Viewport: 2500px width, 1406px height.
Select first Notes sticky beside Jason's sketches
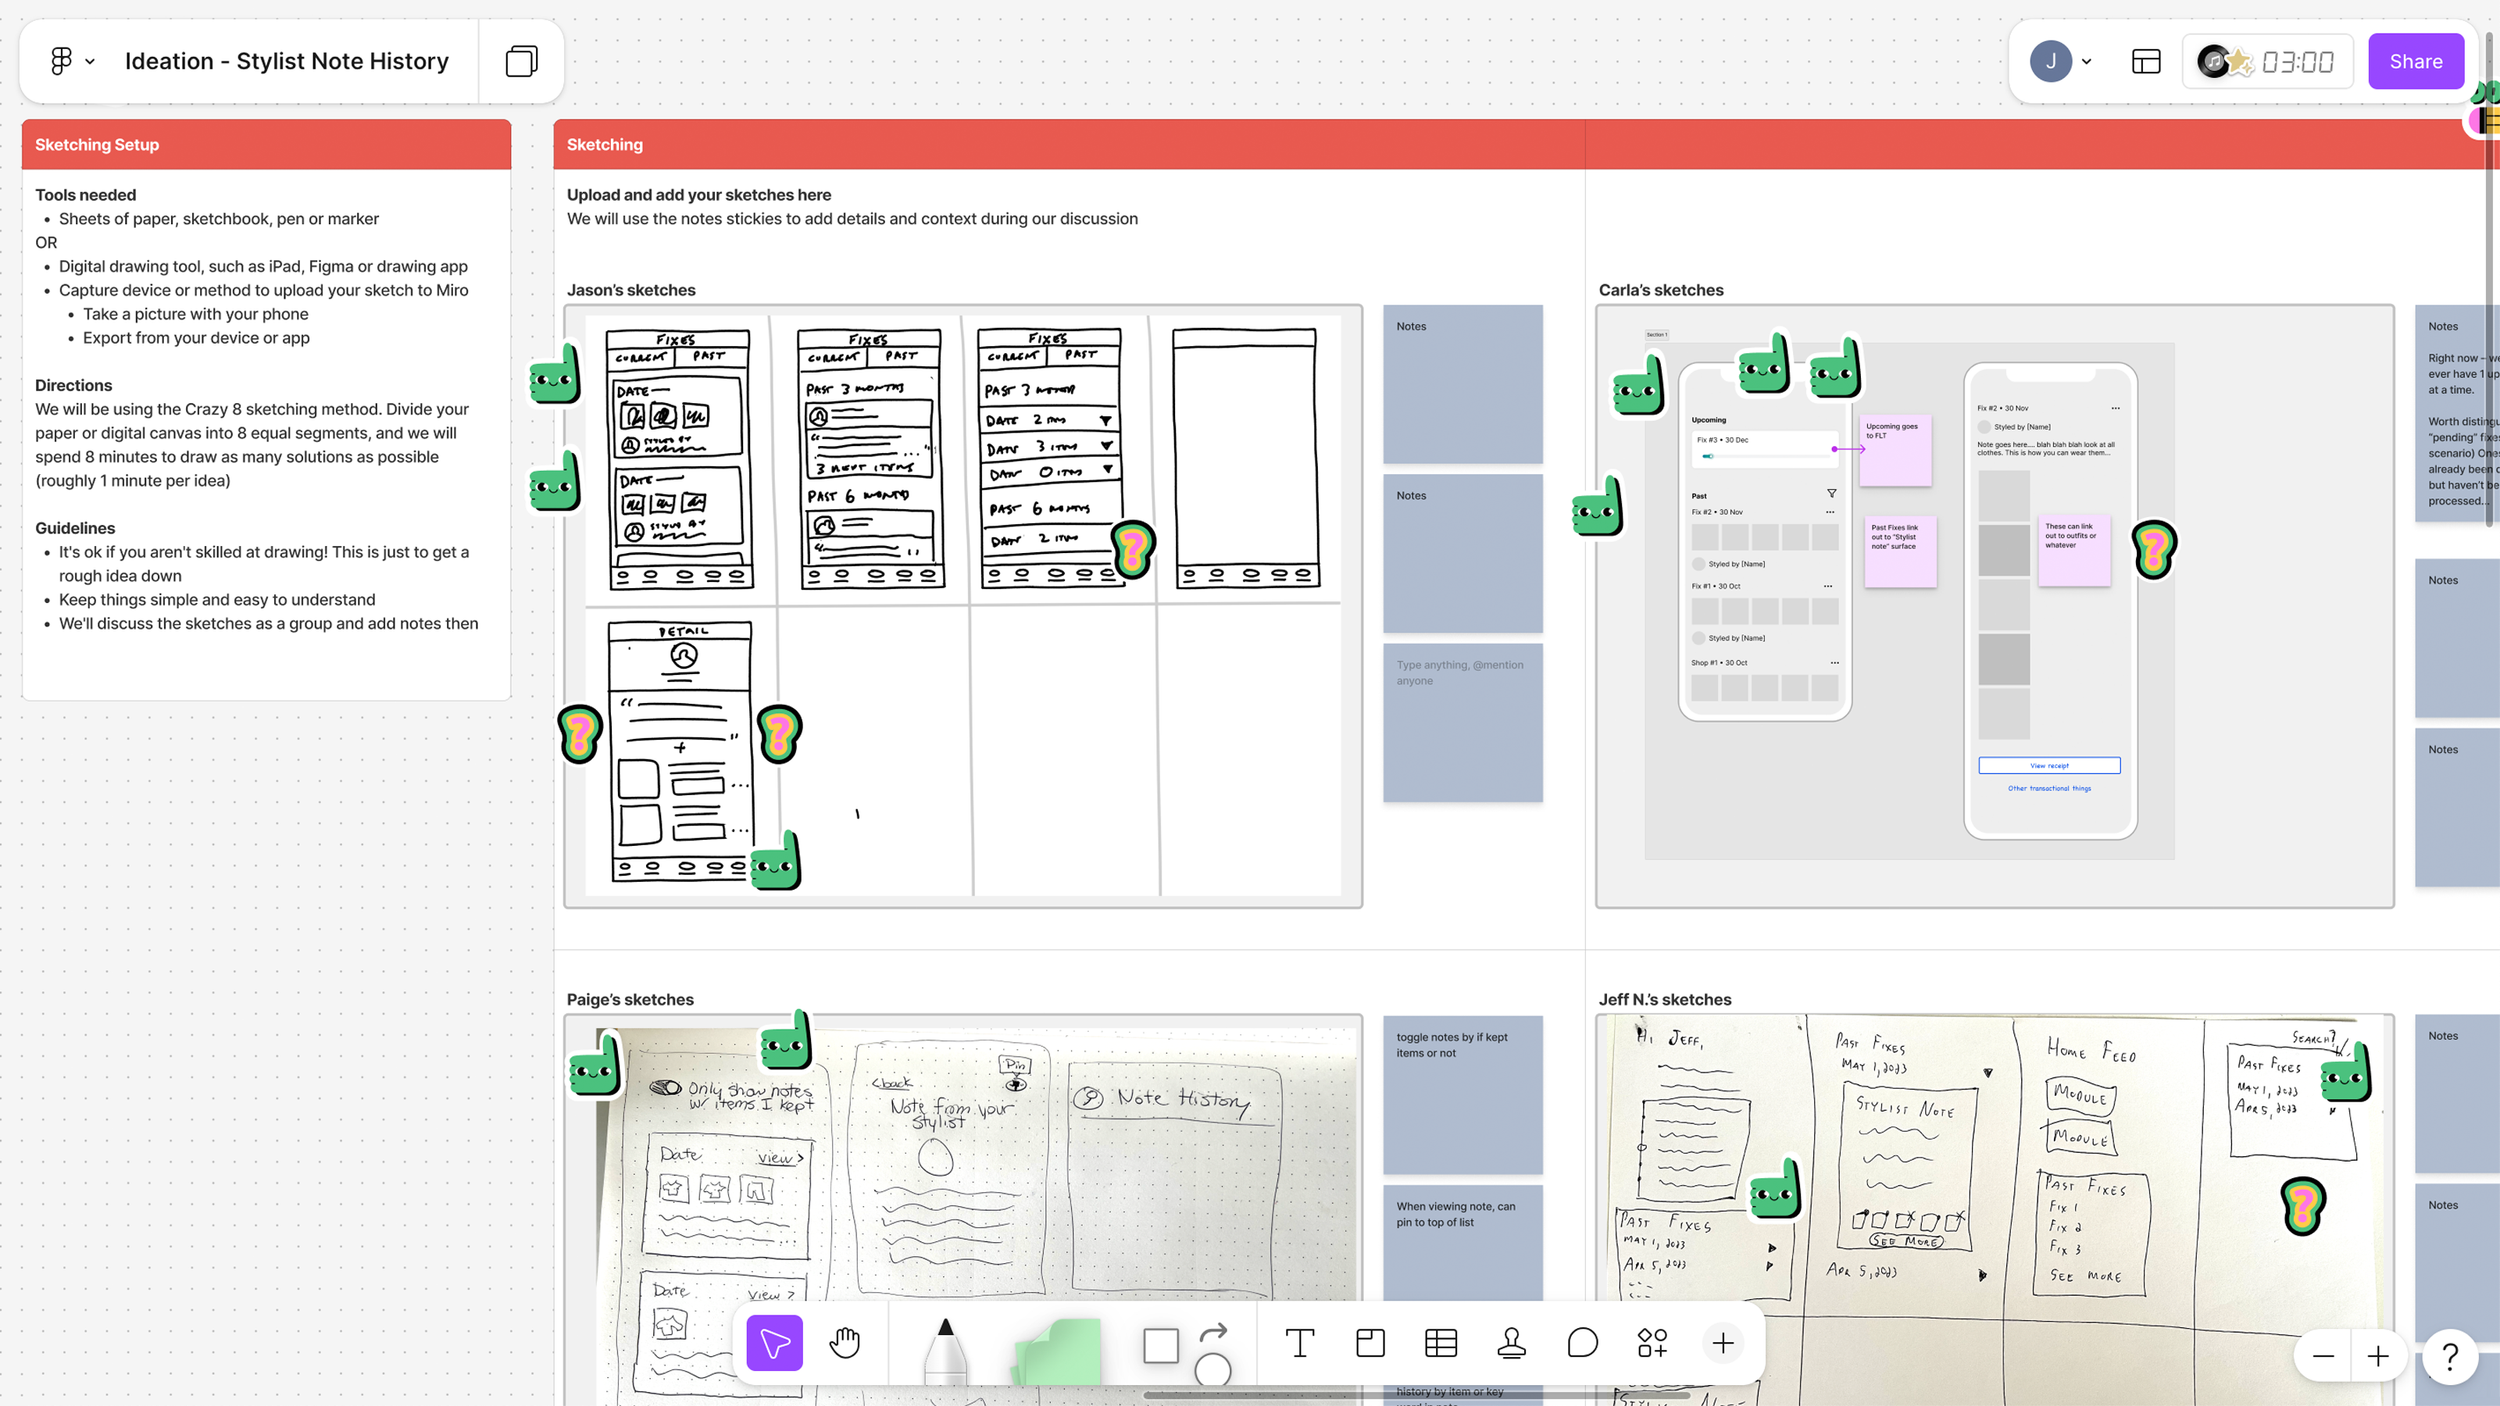click(x=1462, y=384)
